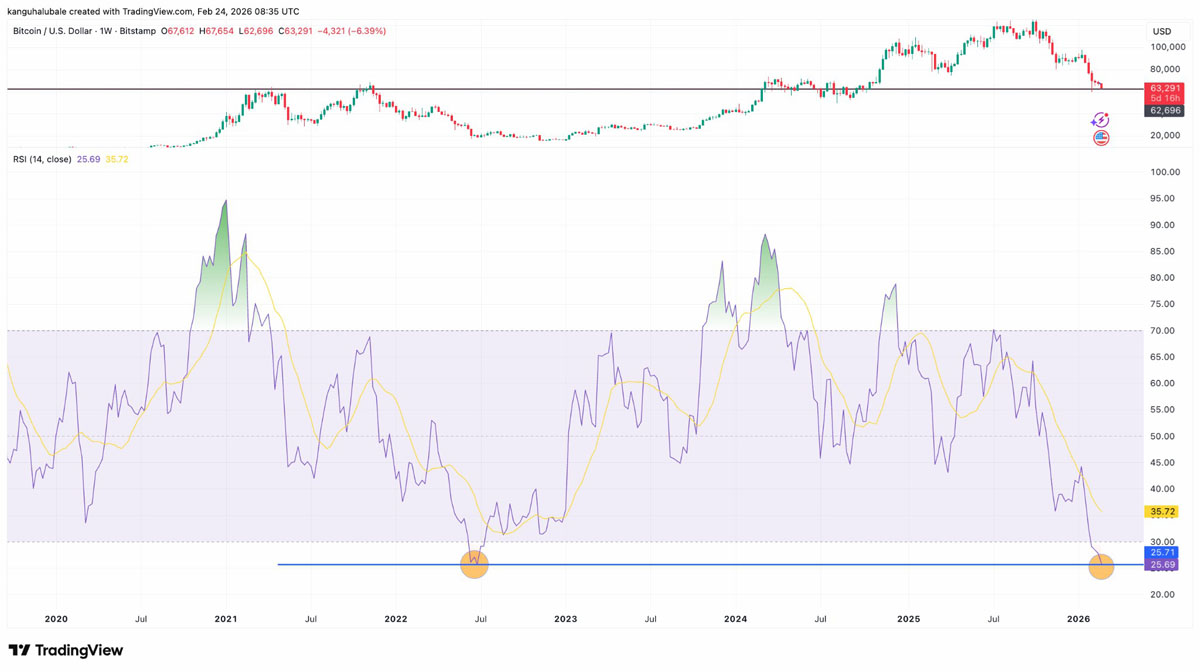
Task: Click the purple 25.69 value in RSI legend
Action: [x=89, y=159]
